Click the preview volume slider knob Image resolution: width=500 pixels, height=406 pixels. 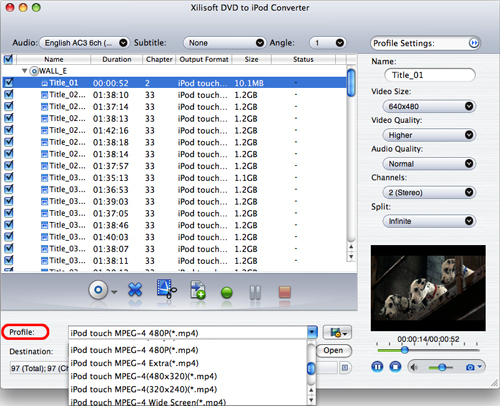pos(442,367)
